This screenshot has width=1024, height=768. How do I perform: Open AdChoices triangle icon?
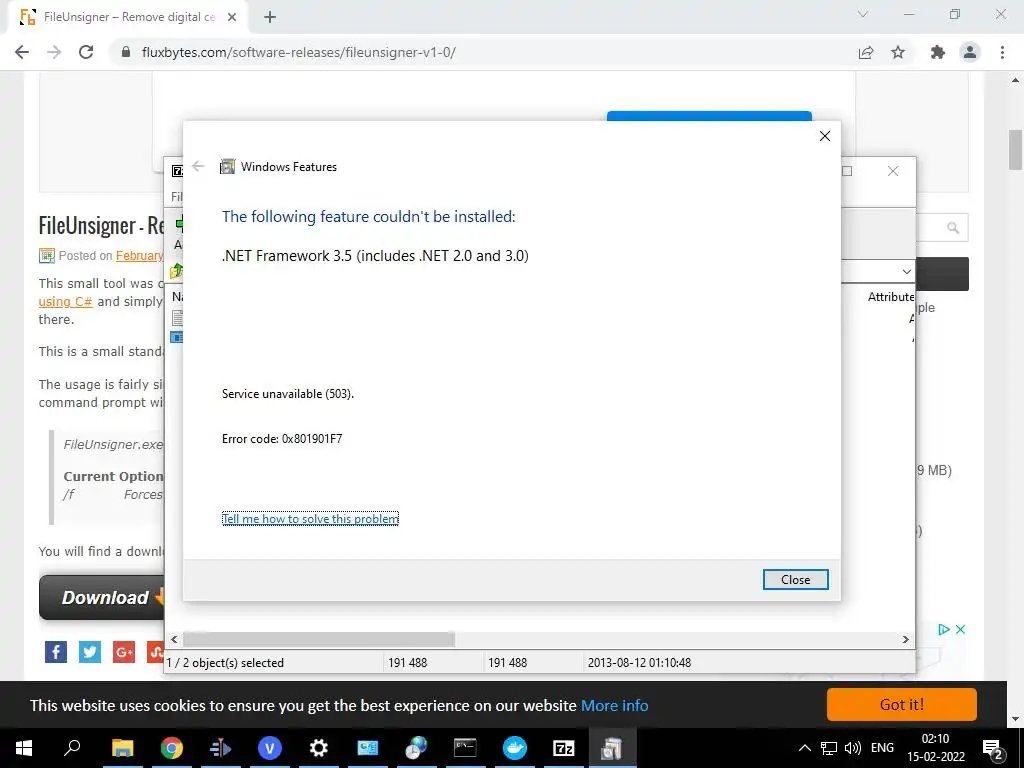[x=944, y=630]
